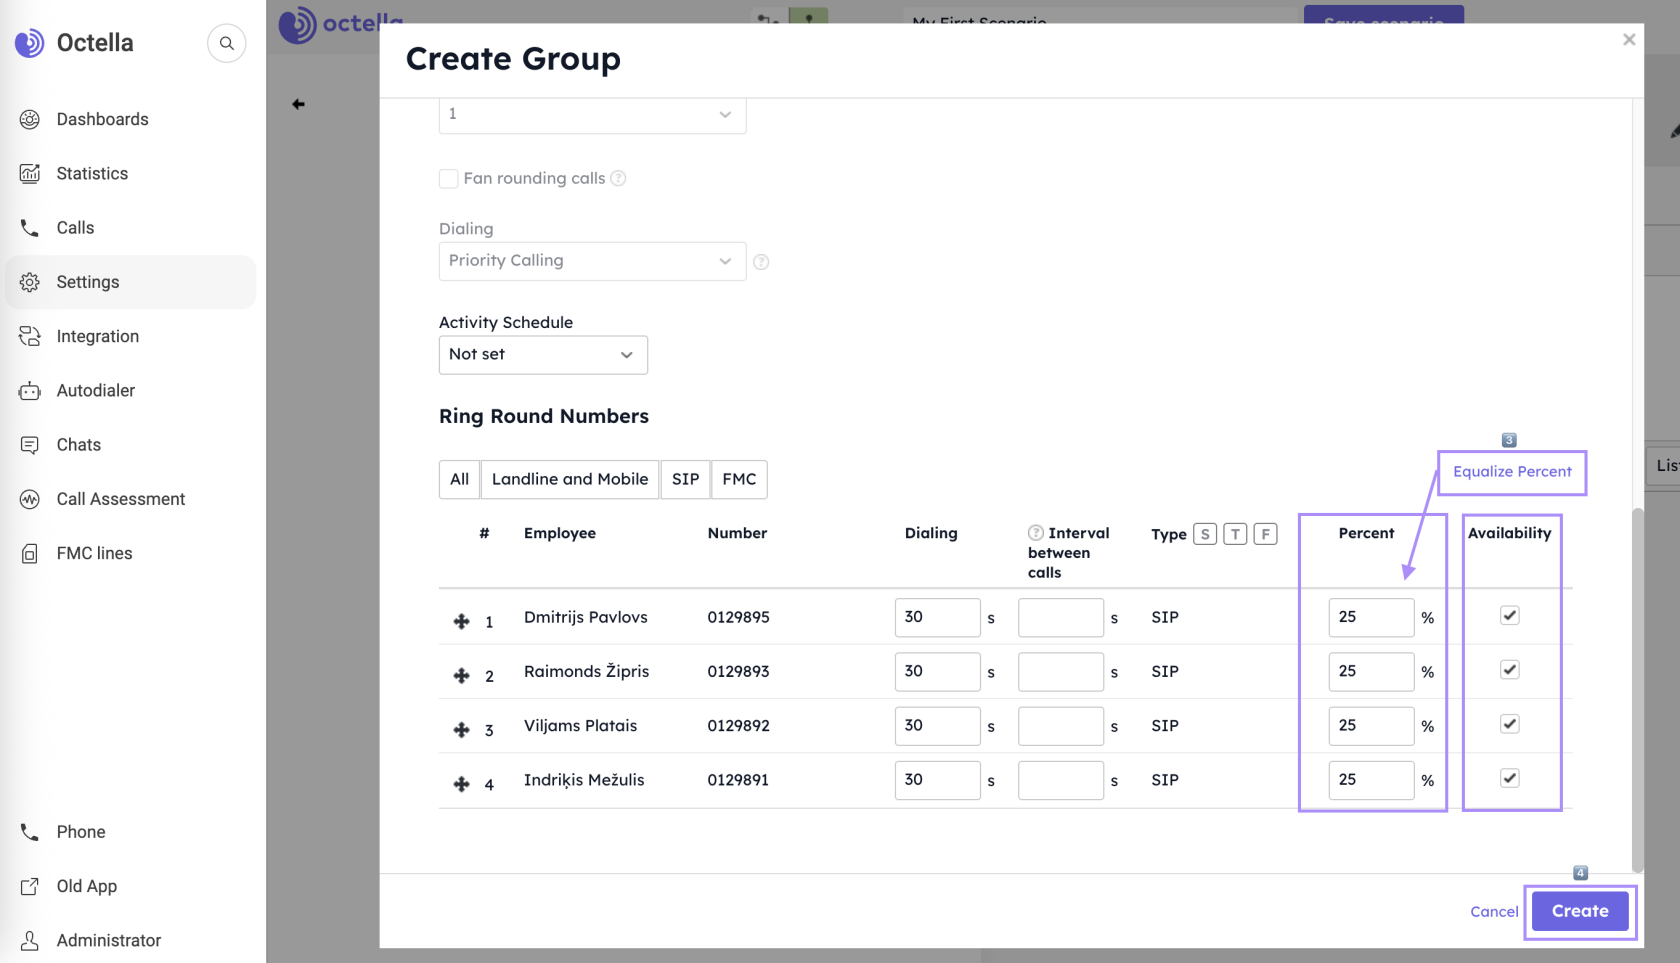Screen dimensions: 1680x963
Task: Click the modal's vertical scrollbar
Action: click(1637, 690)
